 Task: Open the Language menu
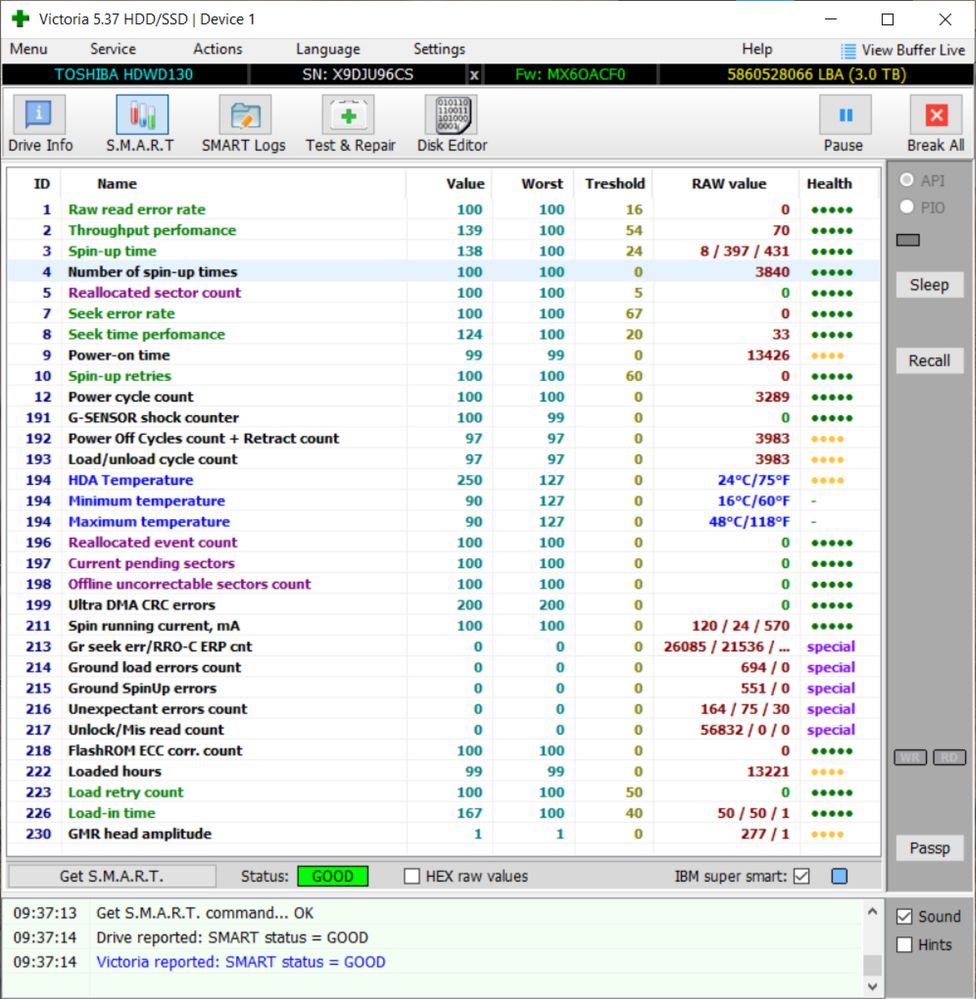[x=327, y=49]
